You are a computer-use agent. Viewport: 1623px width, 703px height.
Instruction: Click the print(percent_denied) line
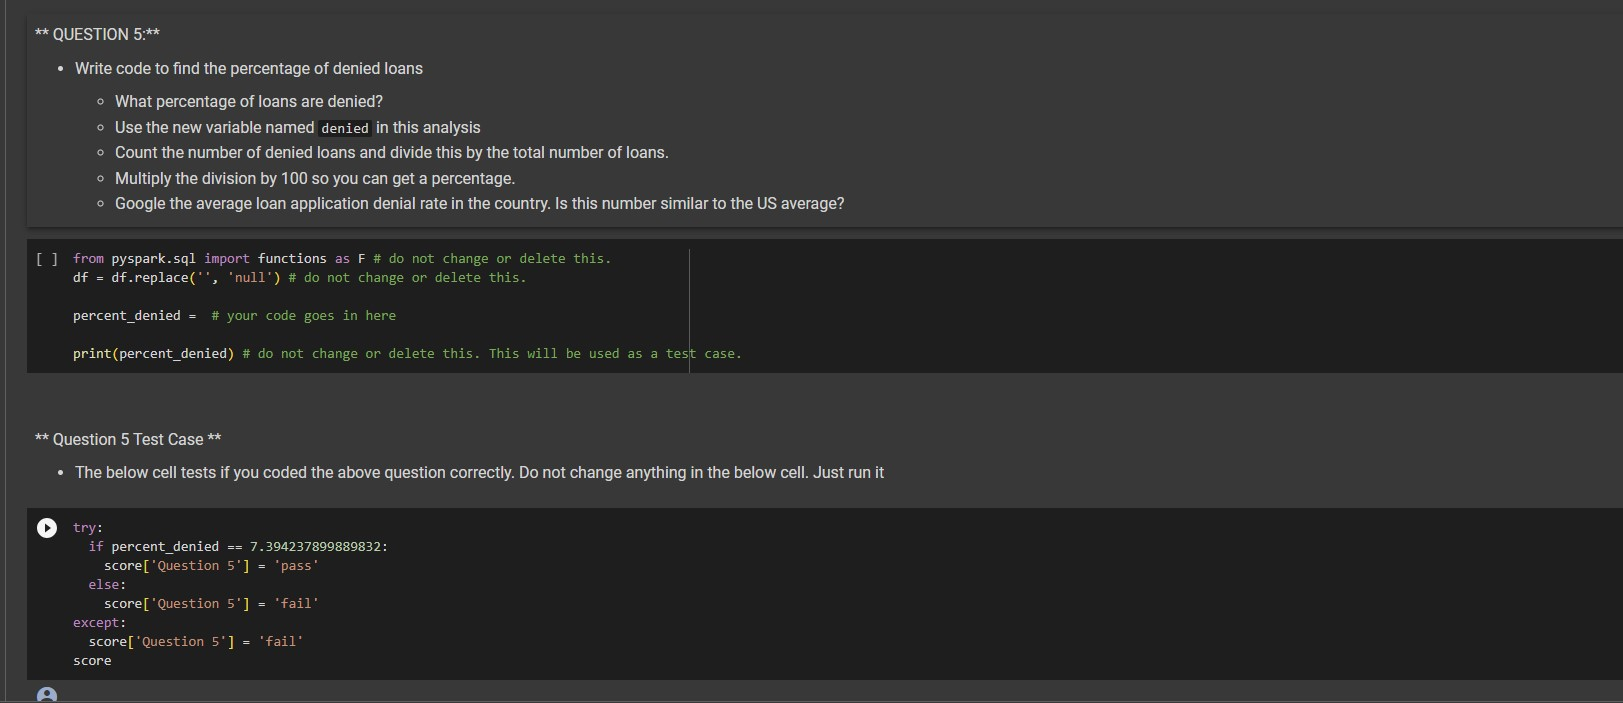point(150,353)
